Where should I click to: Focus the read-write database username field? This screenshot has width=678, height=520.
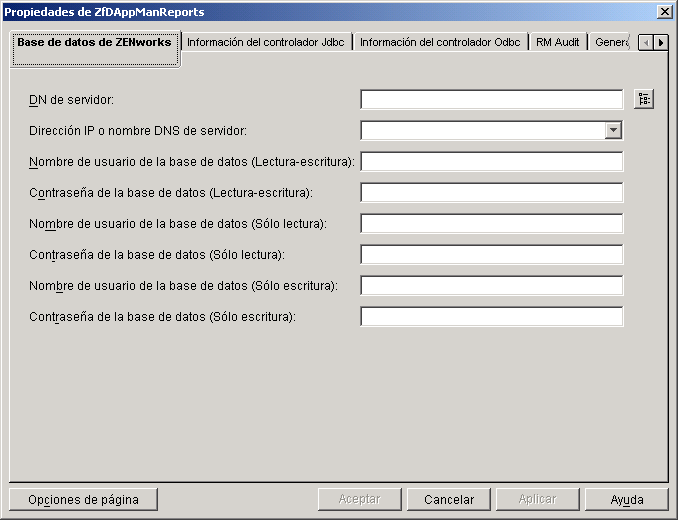492,161
